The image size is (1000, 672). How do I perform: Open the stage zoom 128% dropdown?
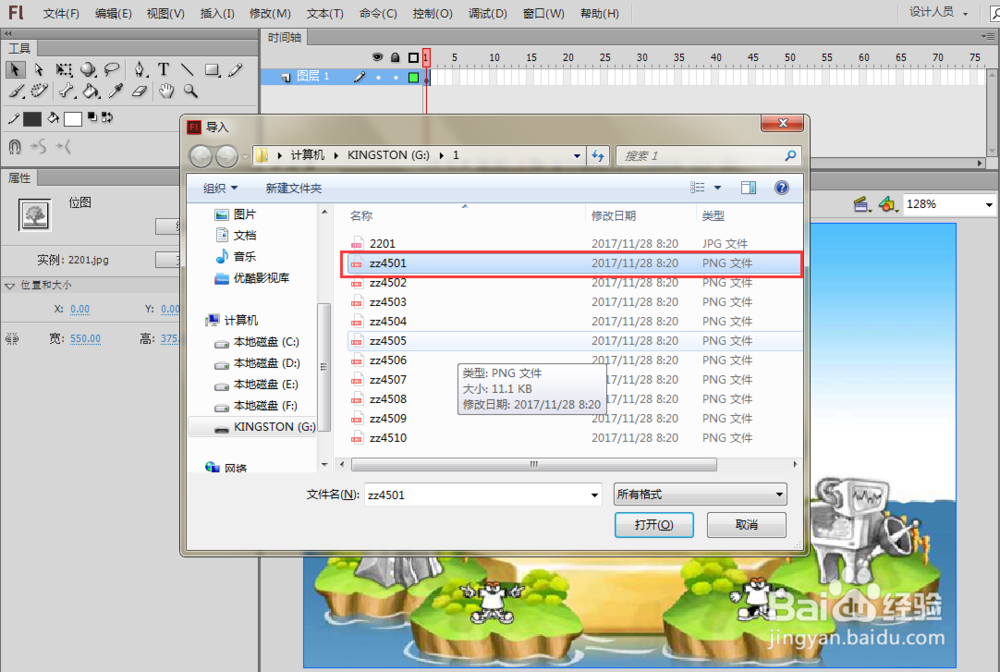(x=989, y=205)
